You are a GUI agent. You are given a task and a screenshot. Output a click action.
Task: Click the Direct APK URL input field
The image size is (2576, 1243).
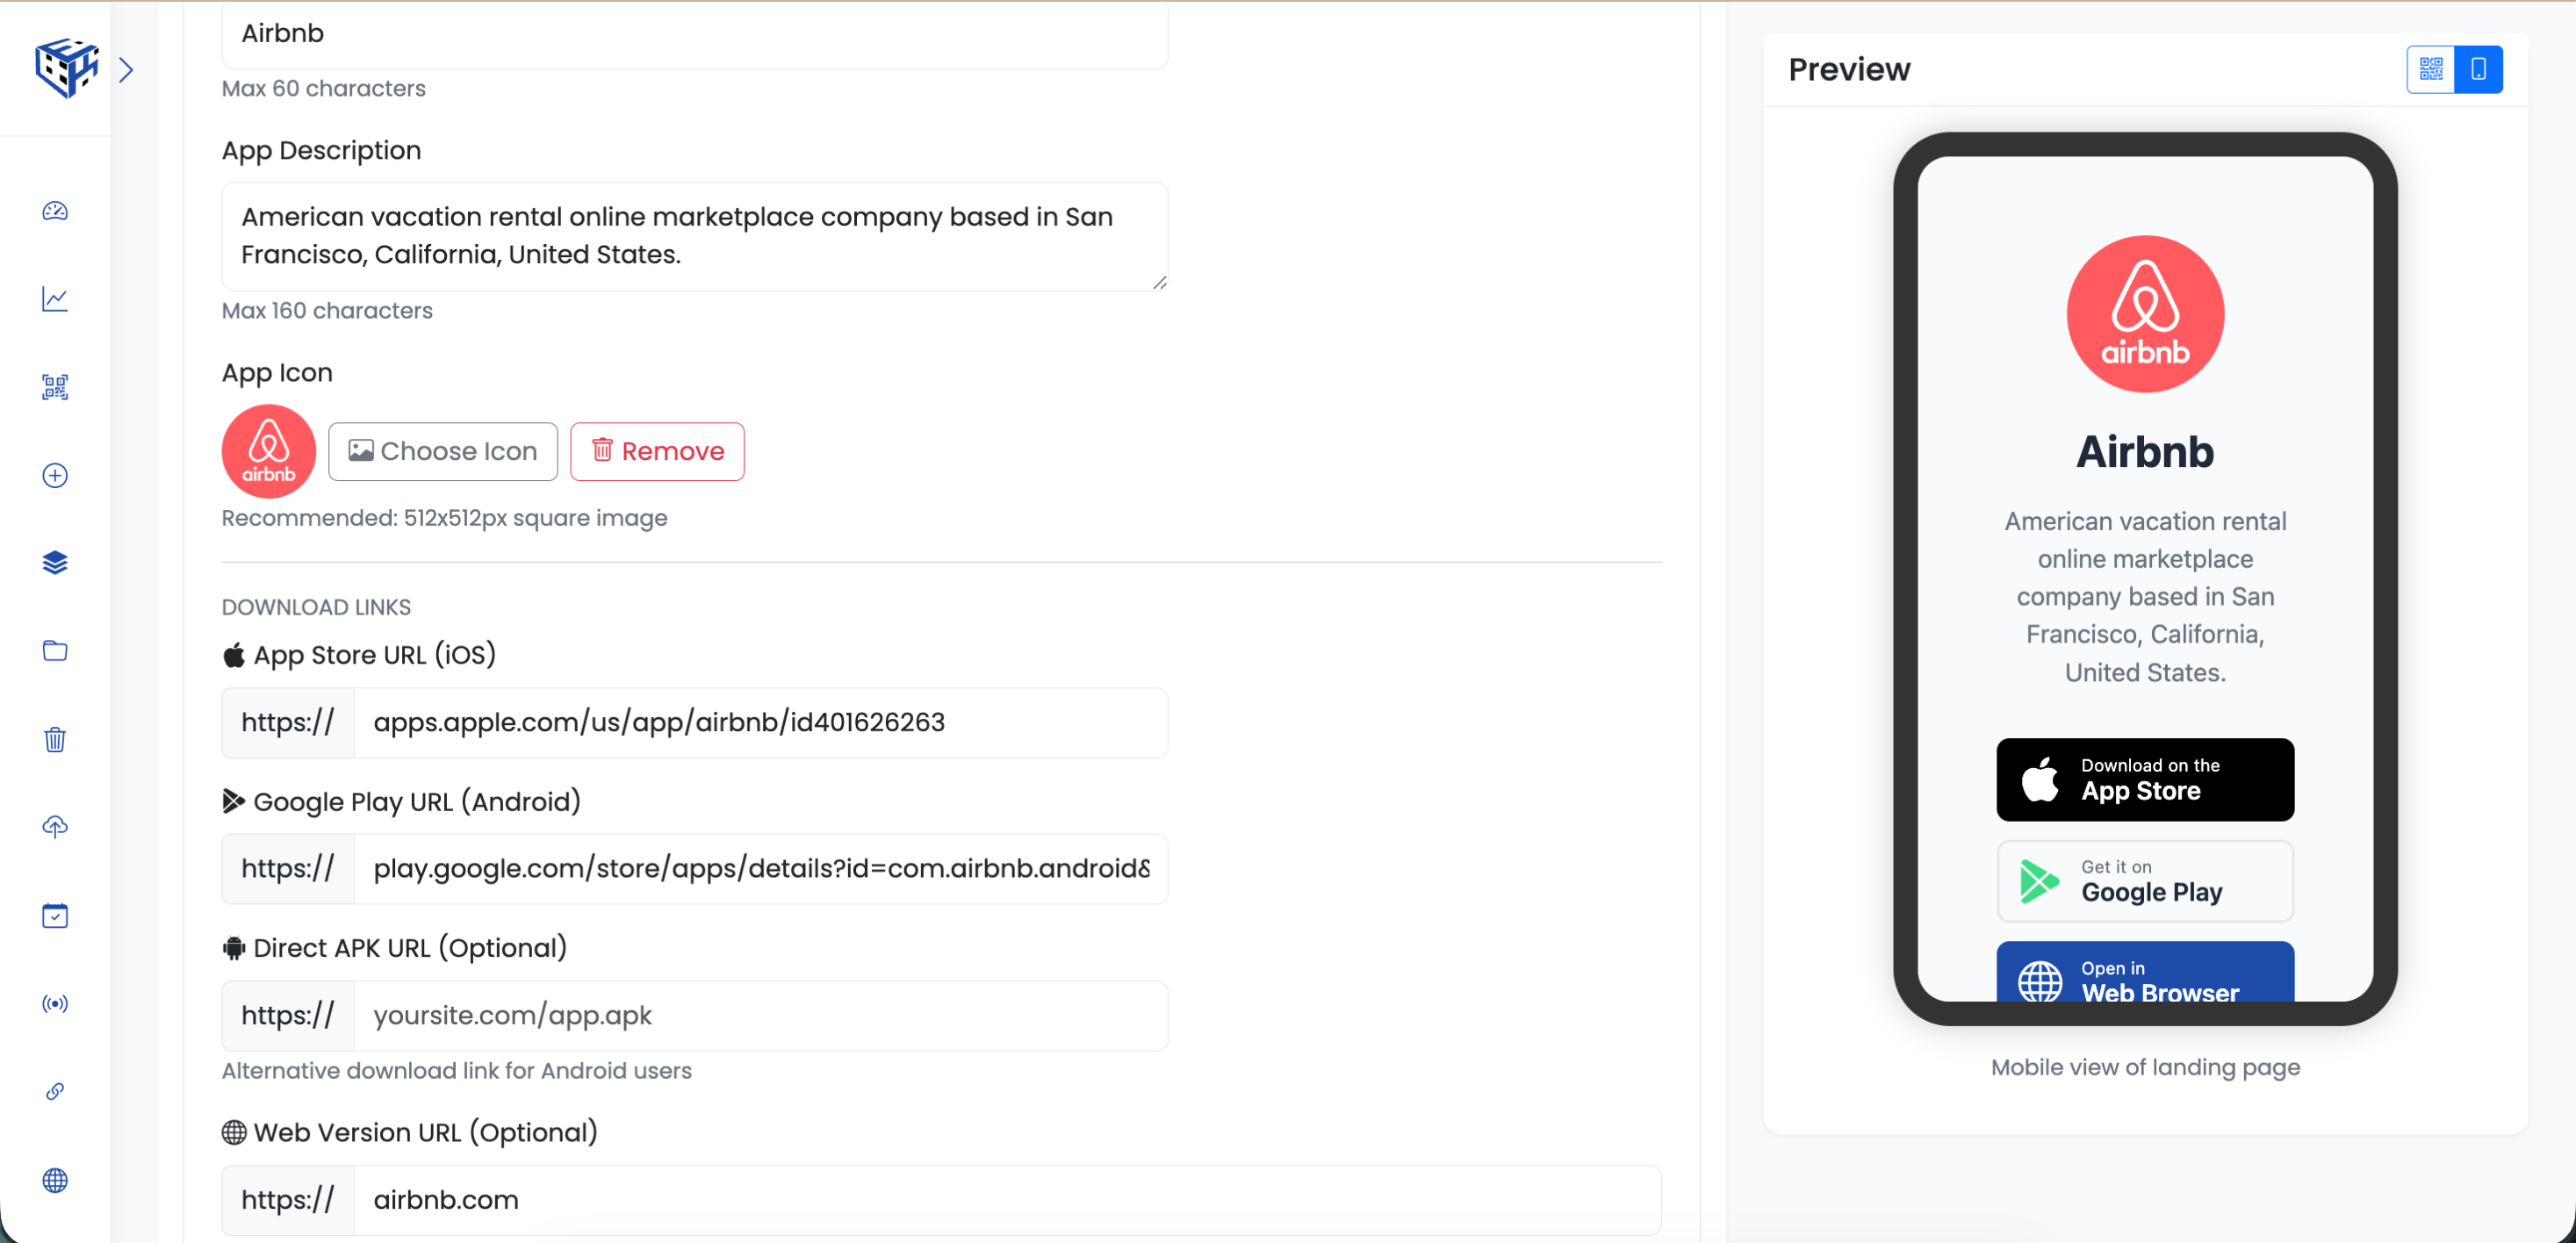[760, 1015]
